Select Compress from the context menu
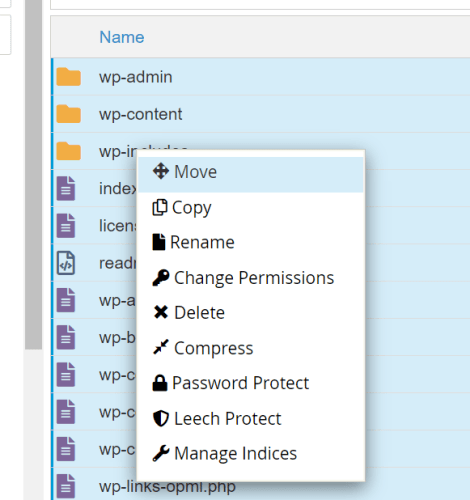 (x=250, y=348)
